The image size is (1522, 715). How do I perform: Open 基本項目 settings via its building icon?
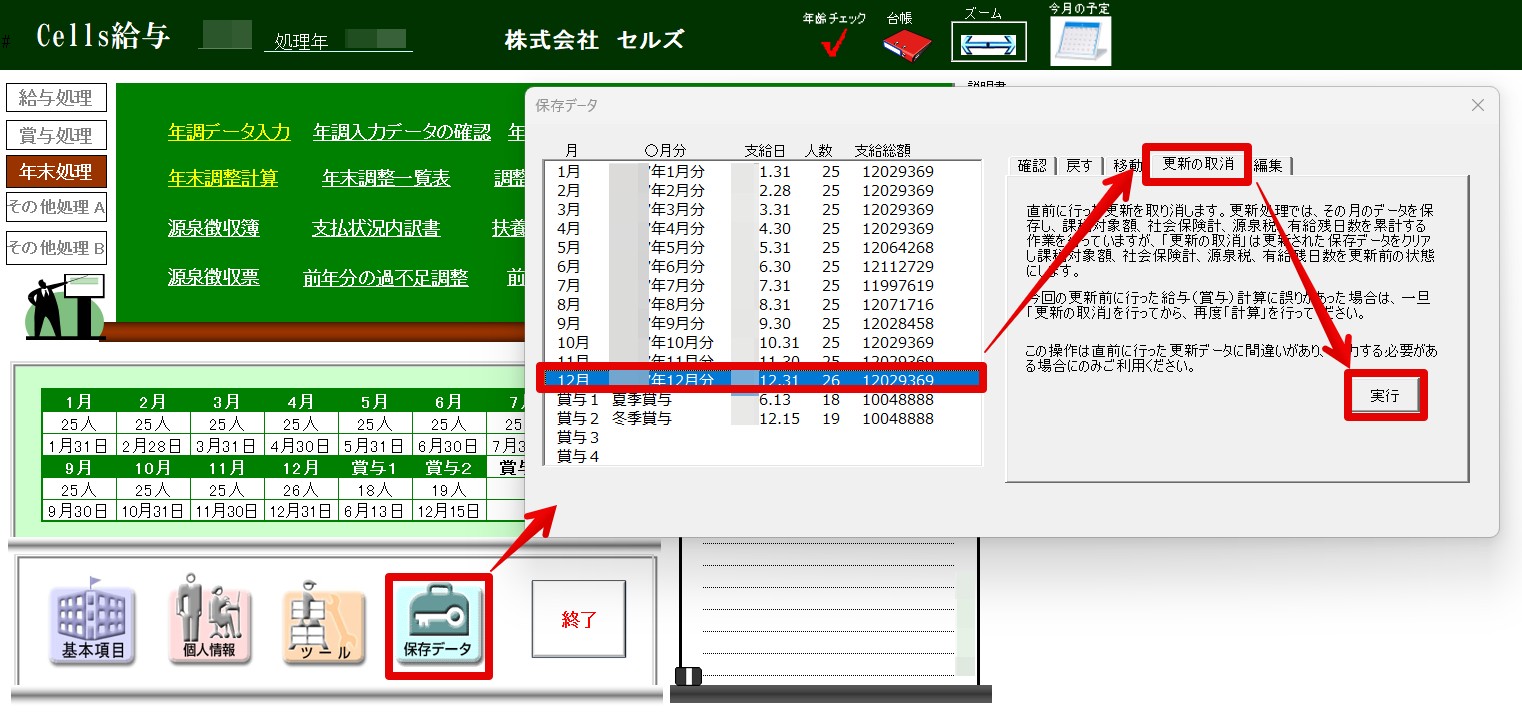91,620
